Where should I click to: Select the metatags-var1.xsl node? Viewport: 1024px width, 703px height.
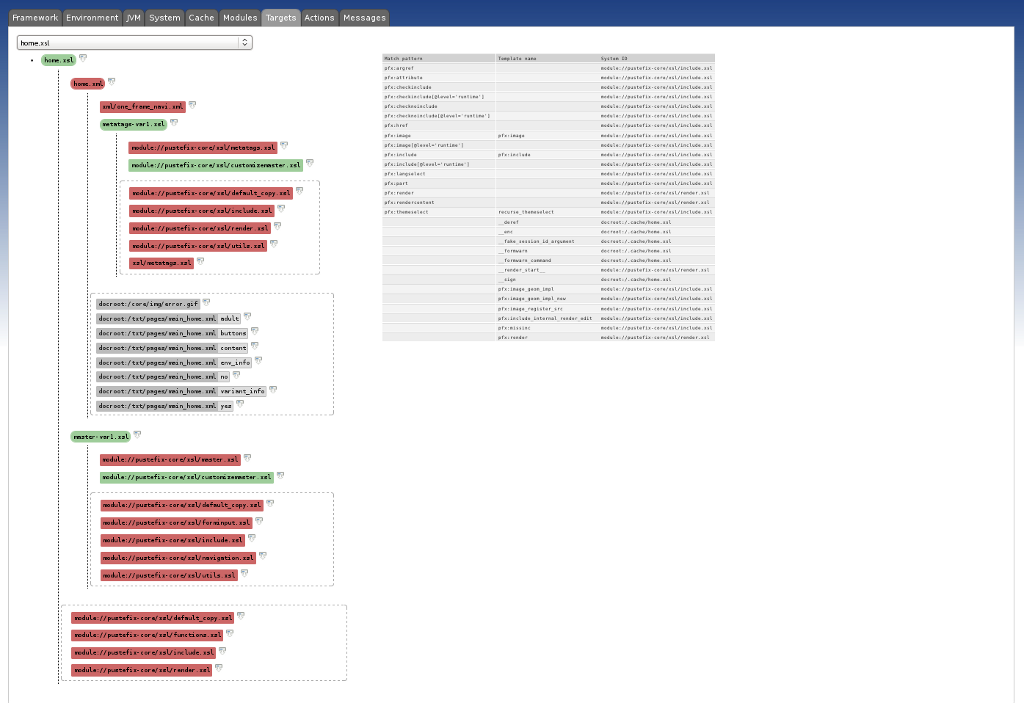pyautogui.click(x=133, y=124)
